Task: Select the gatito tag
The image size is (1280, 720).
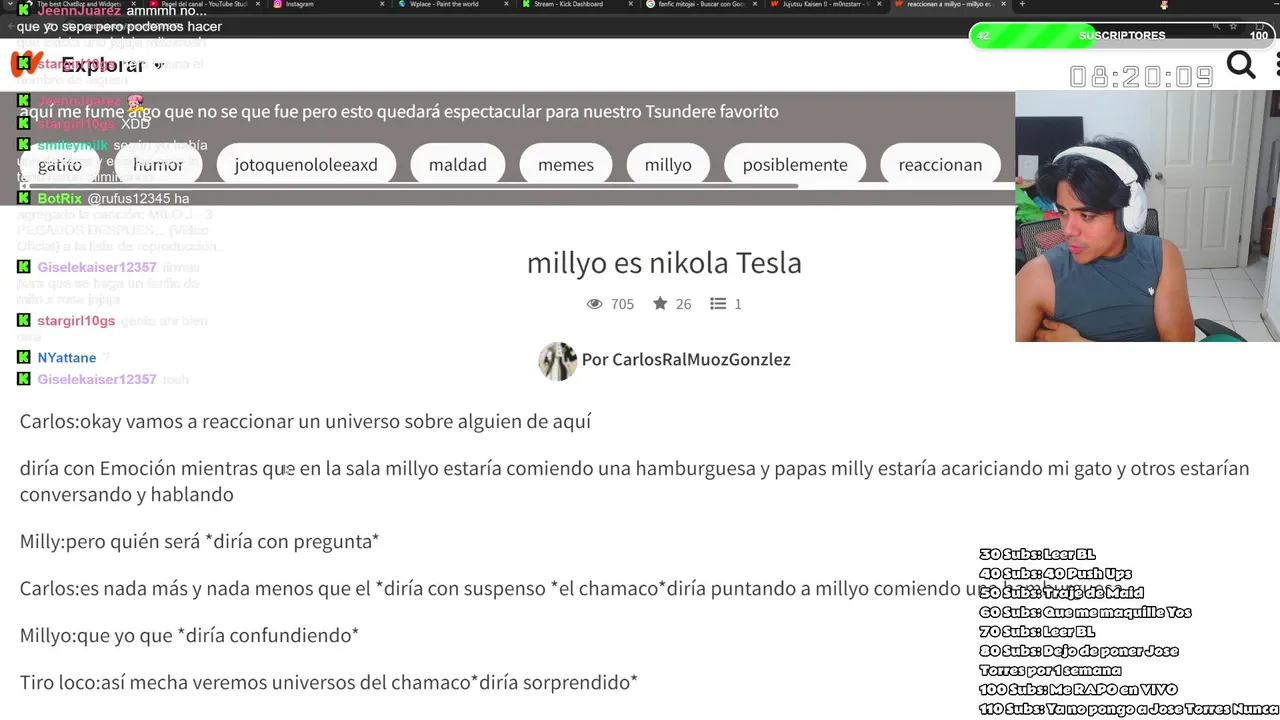Action: click(x=60, y=164)
